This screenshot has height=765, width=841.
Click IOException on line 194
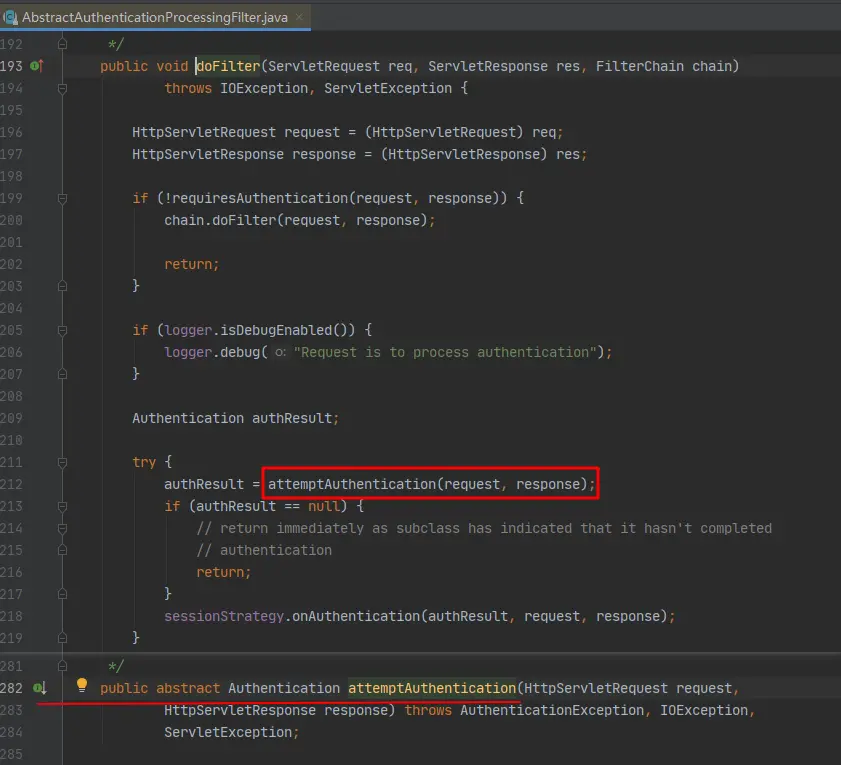point(264,88)
